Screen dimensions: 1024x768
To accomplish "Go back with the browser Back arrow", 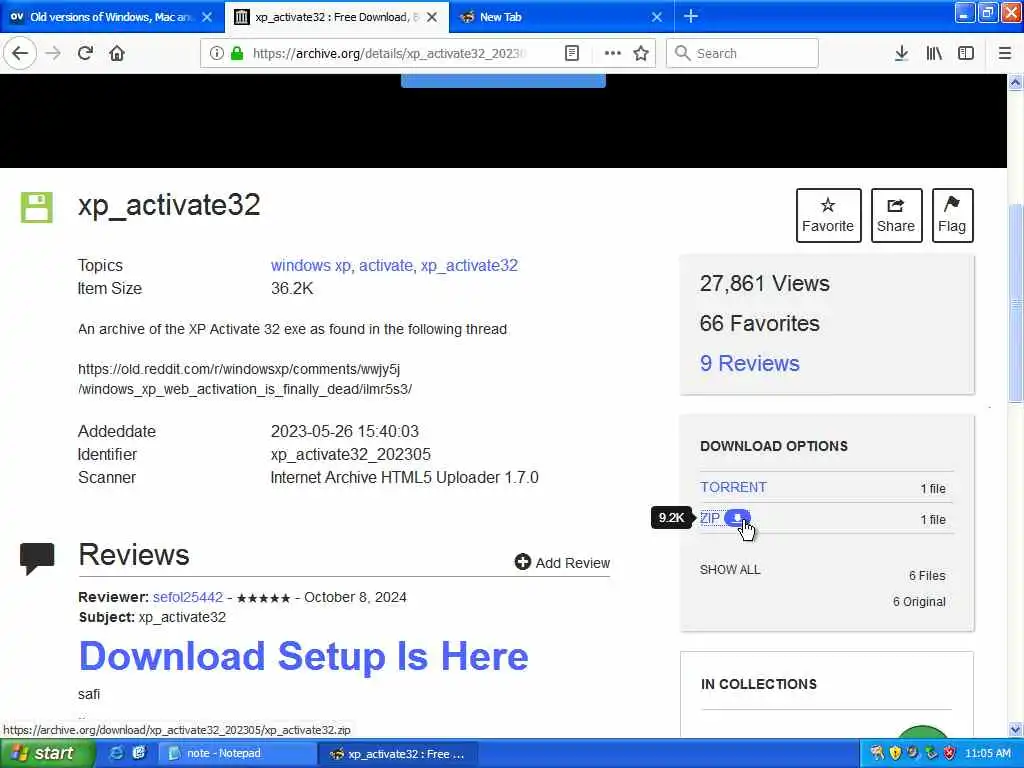I will click(x=20, y=53).
